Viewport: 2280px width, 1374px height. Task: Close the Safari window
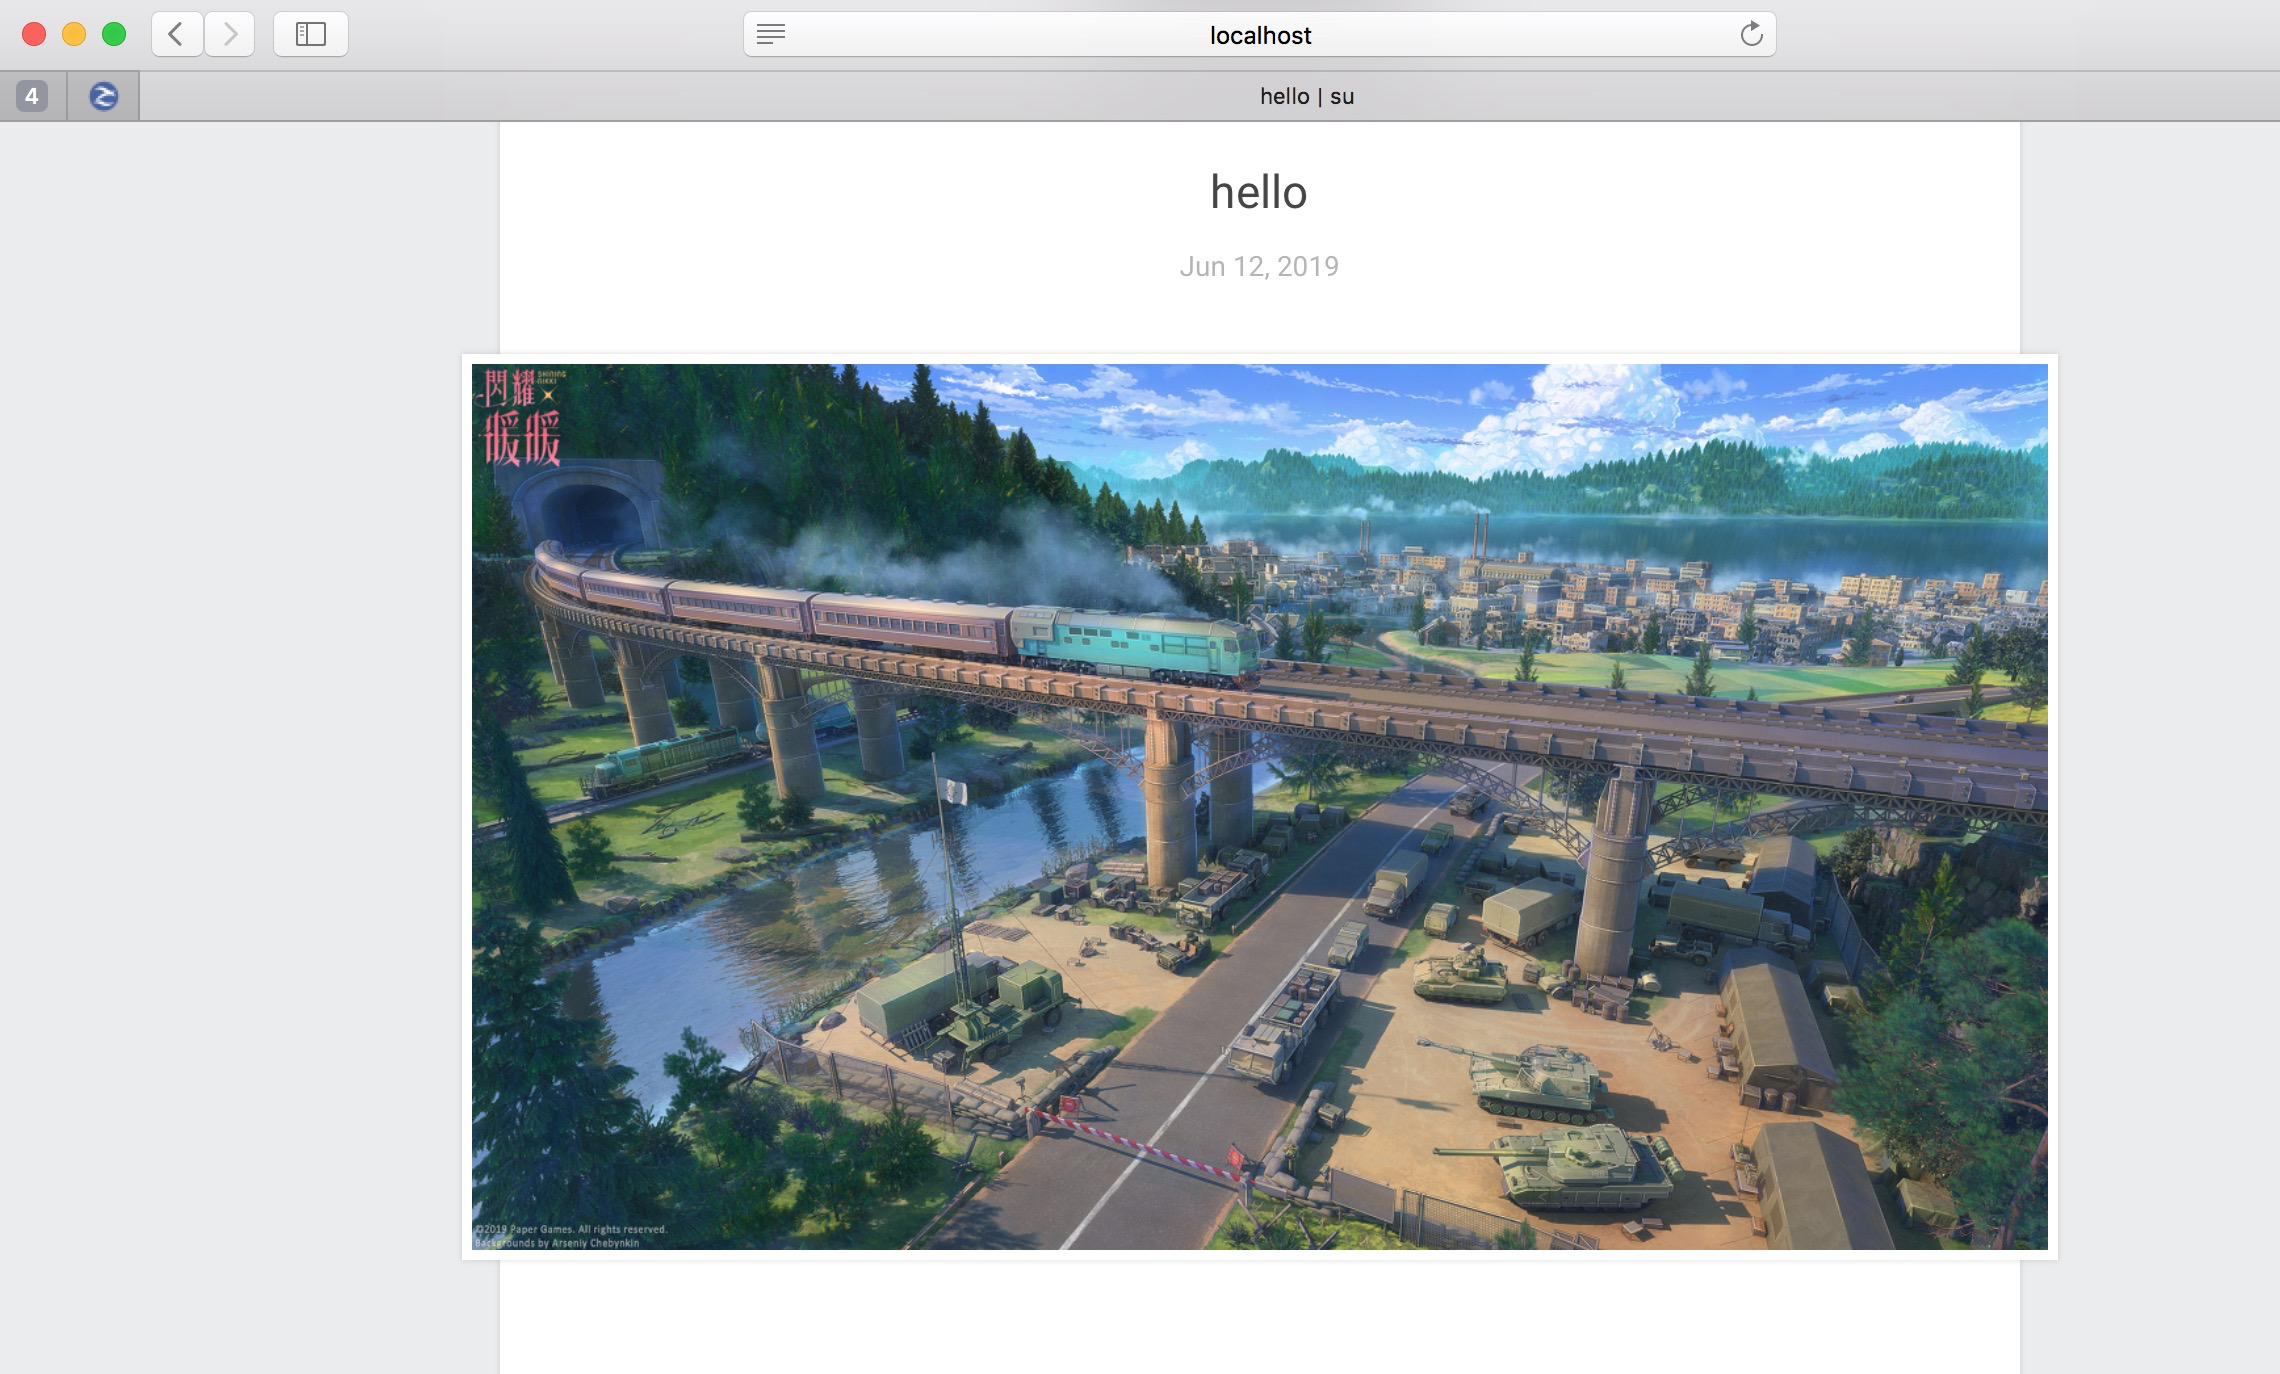click(x=34, y=34)
